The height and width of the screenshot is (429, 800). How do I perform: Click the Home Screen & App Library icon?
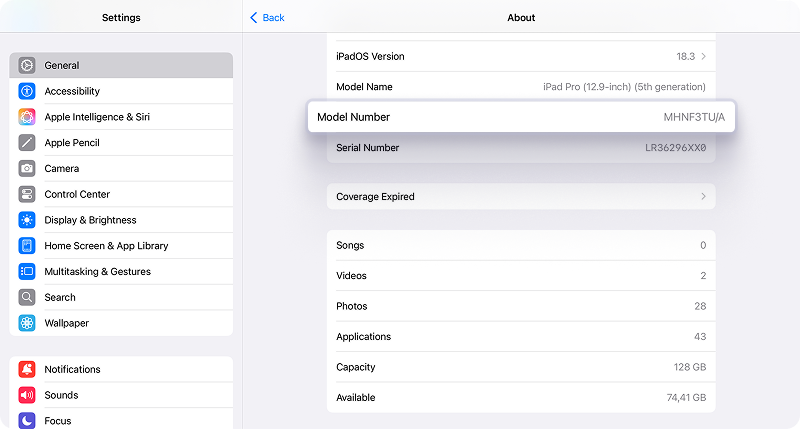27,246
